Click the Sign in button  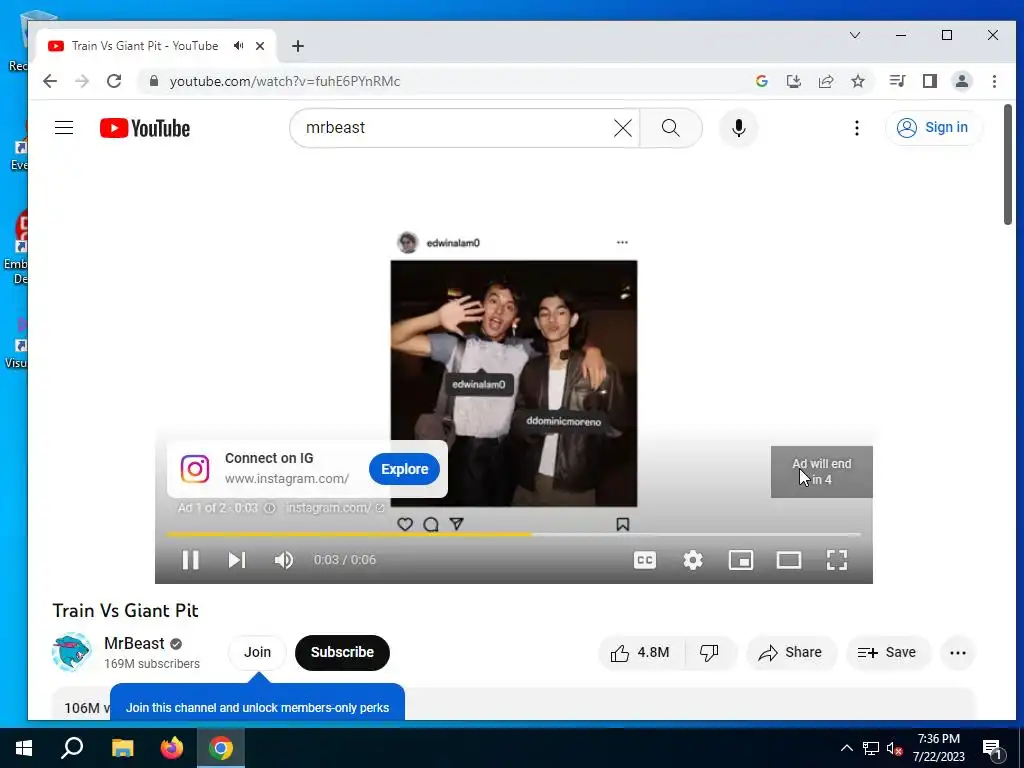(933, 127)
